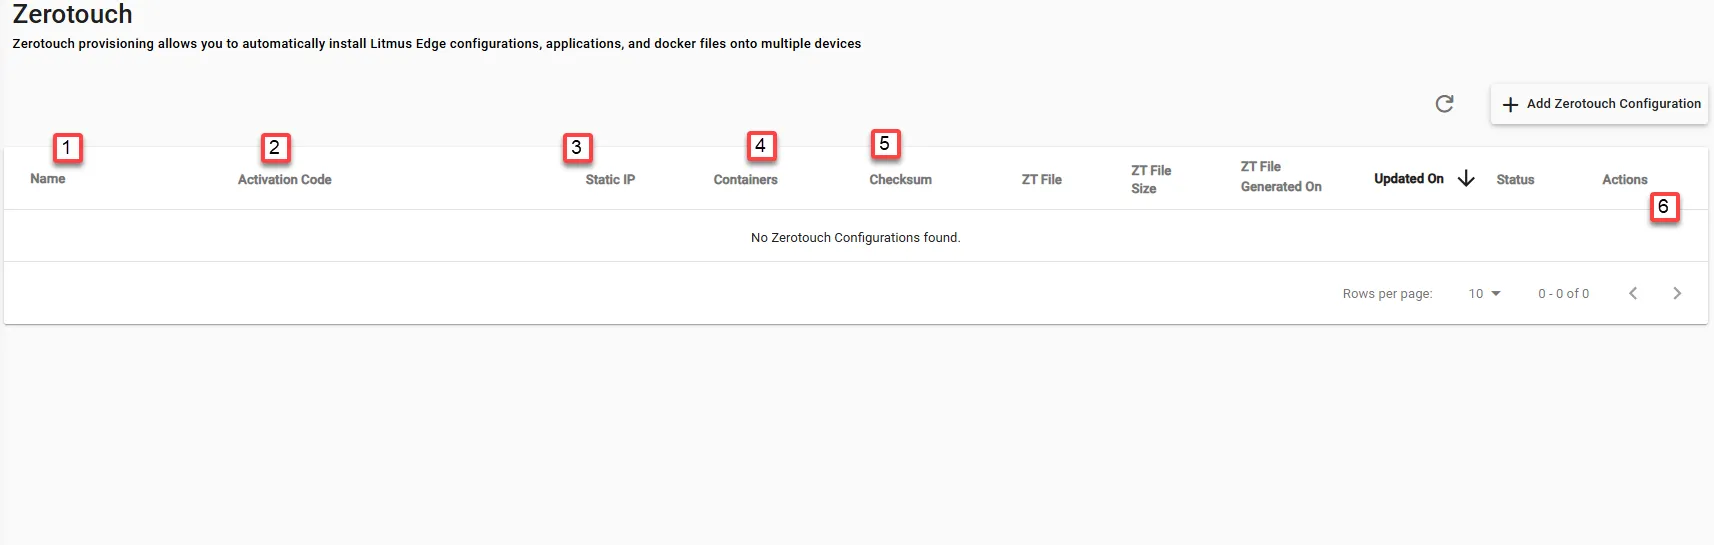The height and width of the screenshot is (545, 1714).
Task: Click the No Zerotouch Configurations found message
Action: [855, 237]
